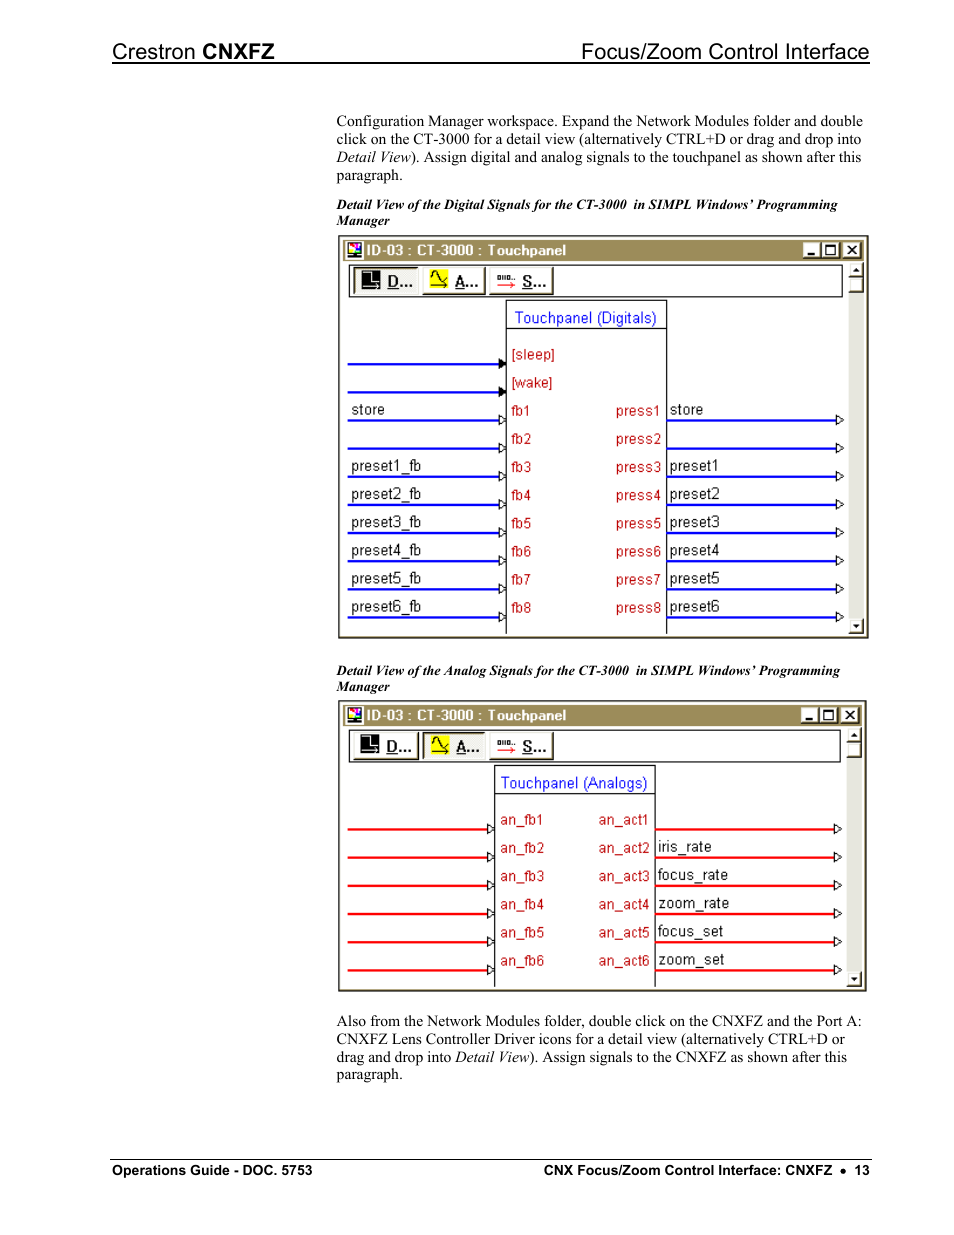Select the preset1_fb input signal
The width and height of the screenshot is (954, 1235).
pos(386,466)
